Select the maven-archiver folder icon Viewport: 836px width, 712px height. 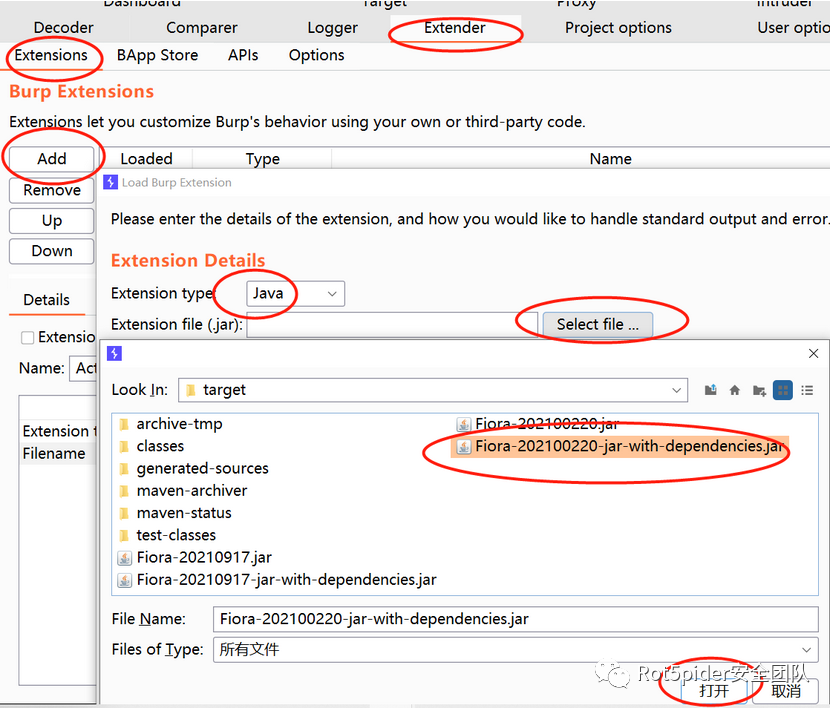(124, 492)
